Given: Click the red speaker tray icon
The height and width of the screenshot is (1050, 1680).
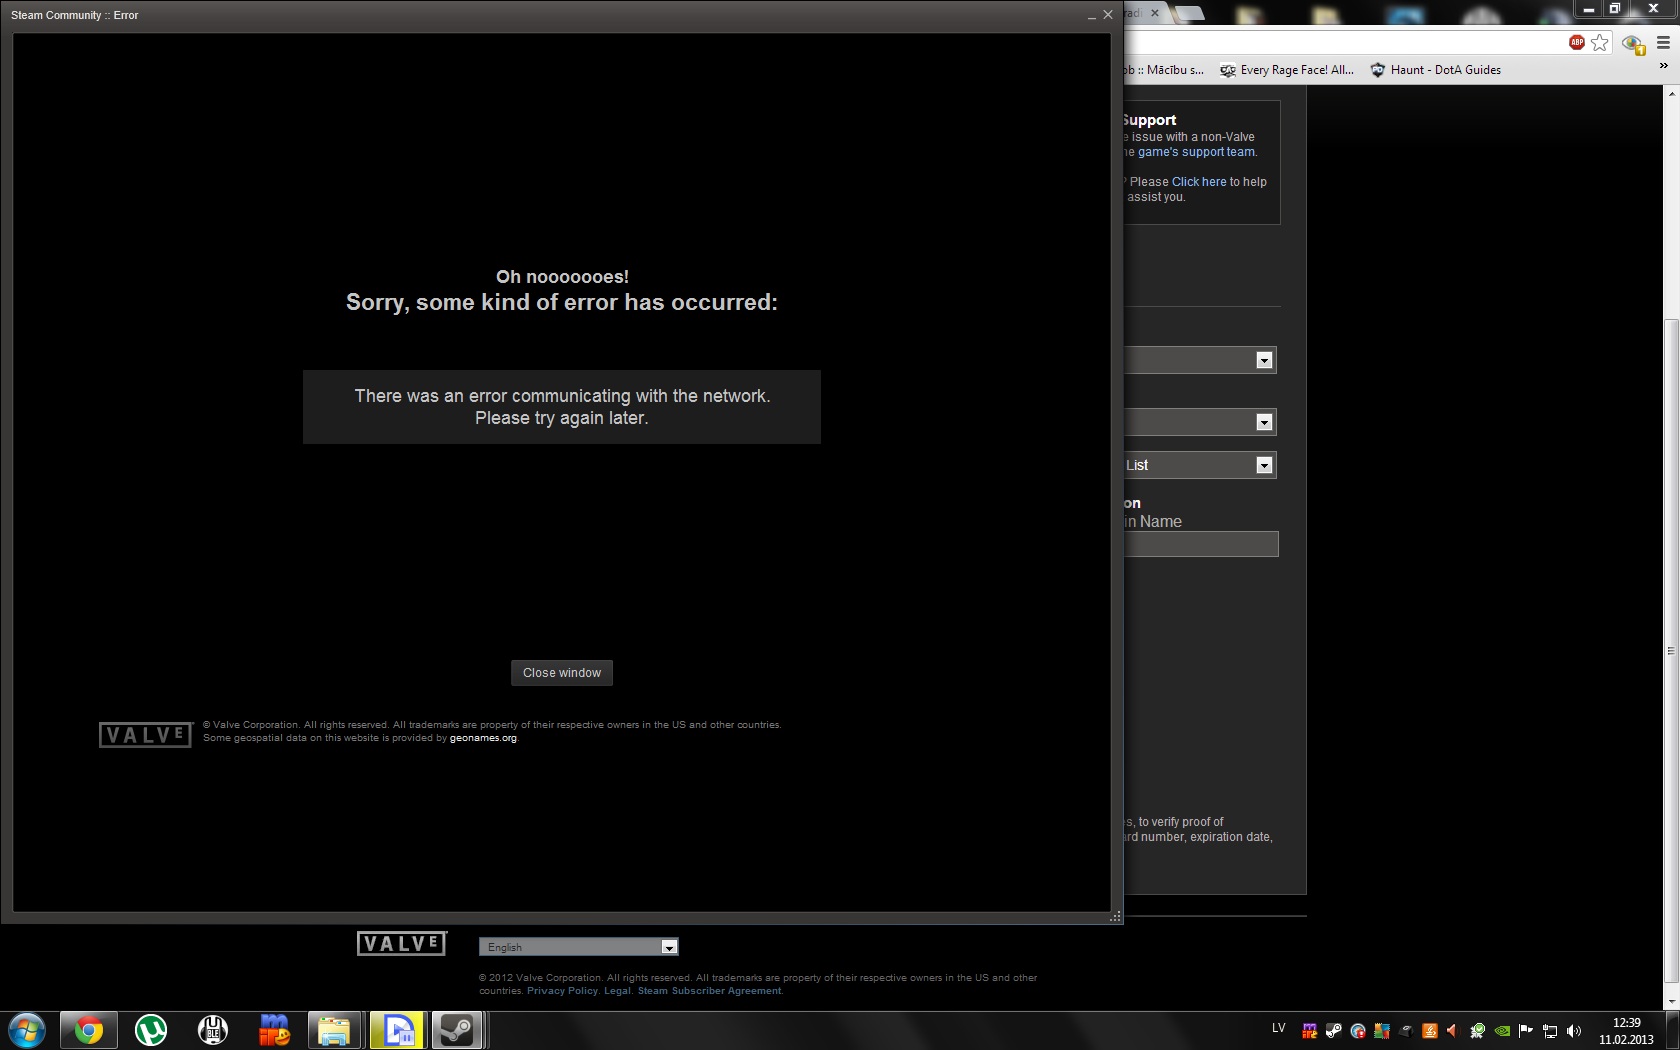Looking at the screenshot, I should click(x=1453, y=1031).
